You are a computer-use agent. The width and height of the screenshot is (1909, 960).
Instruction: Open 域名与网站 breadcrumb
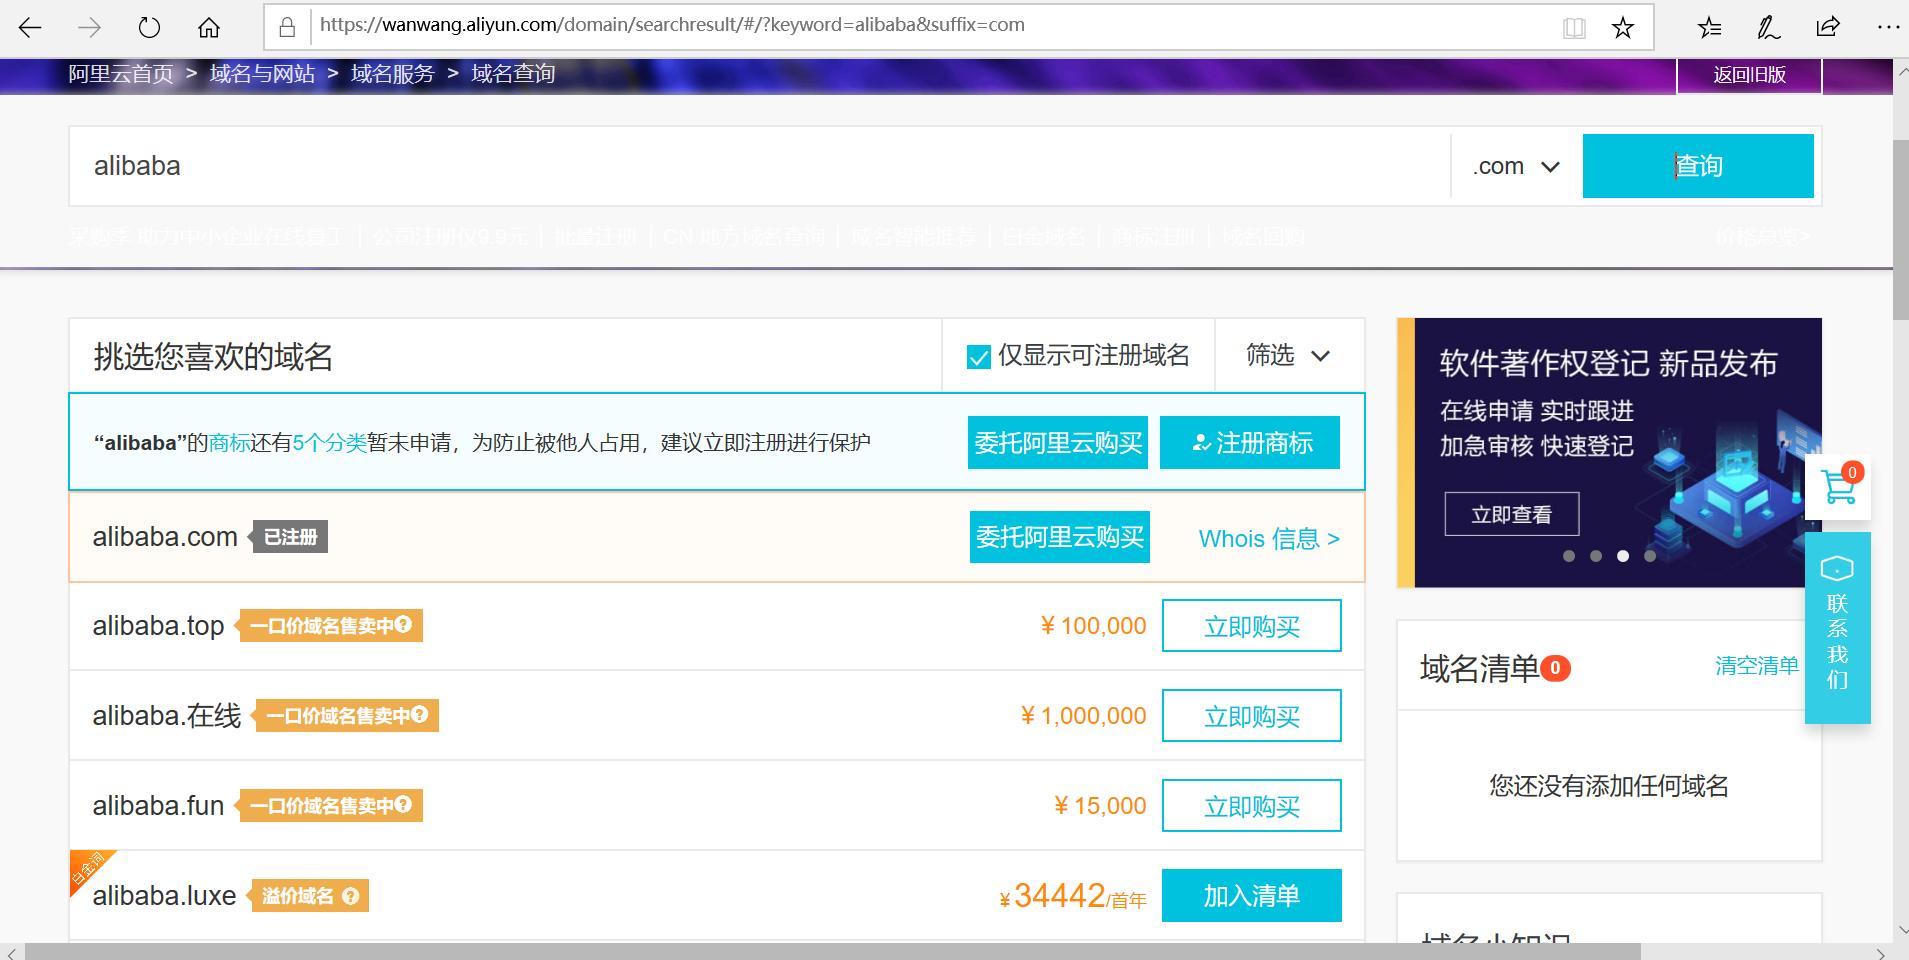(x=262, y=74)
